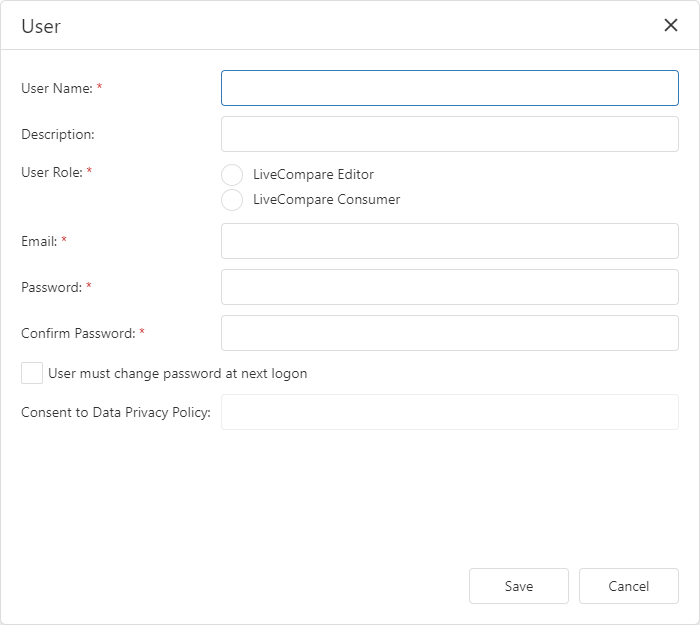Click into the Description field

coord(450,134)
